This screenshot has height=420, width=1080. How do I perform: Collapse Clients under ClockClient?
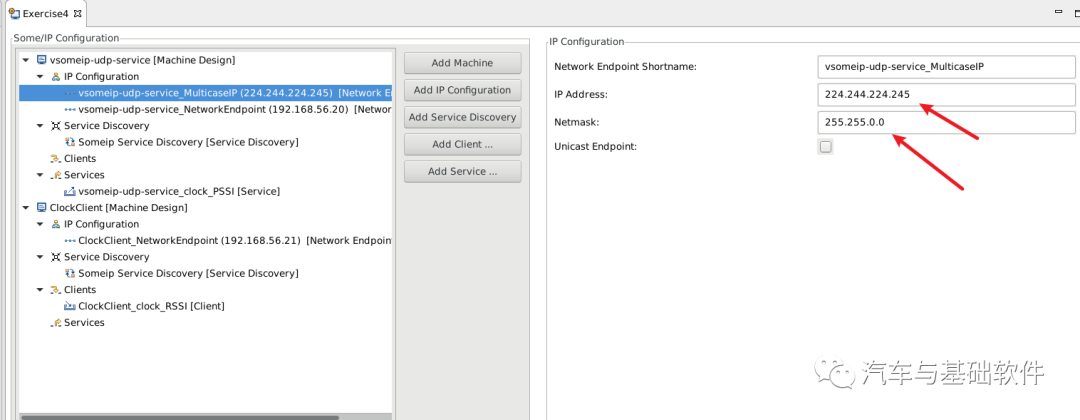point(40,290)
